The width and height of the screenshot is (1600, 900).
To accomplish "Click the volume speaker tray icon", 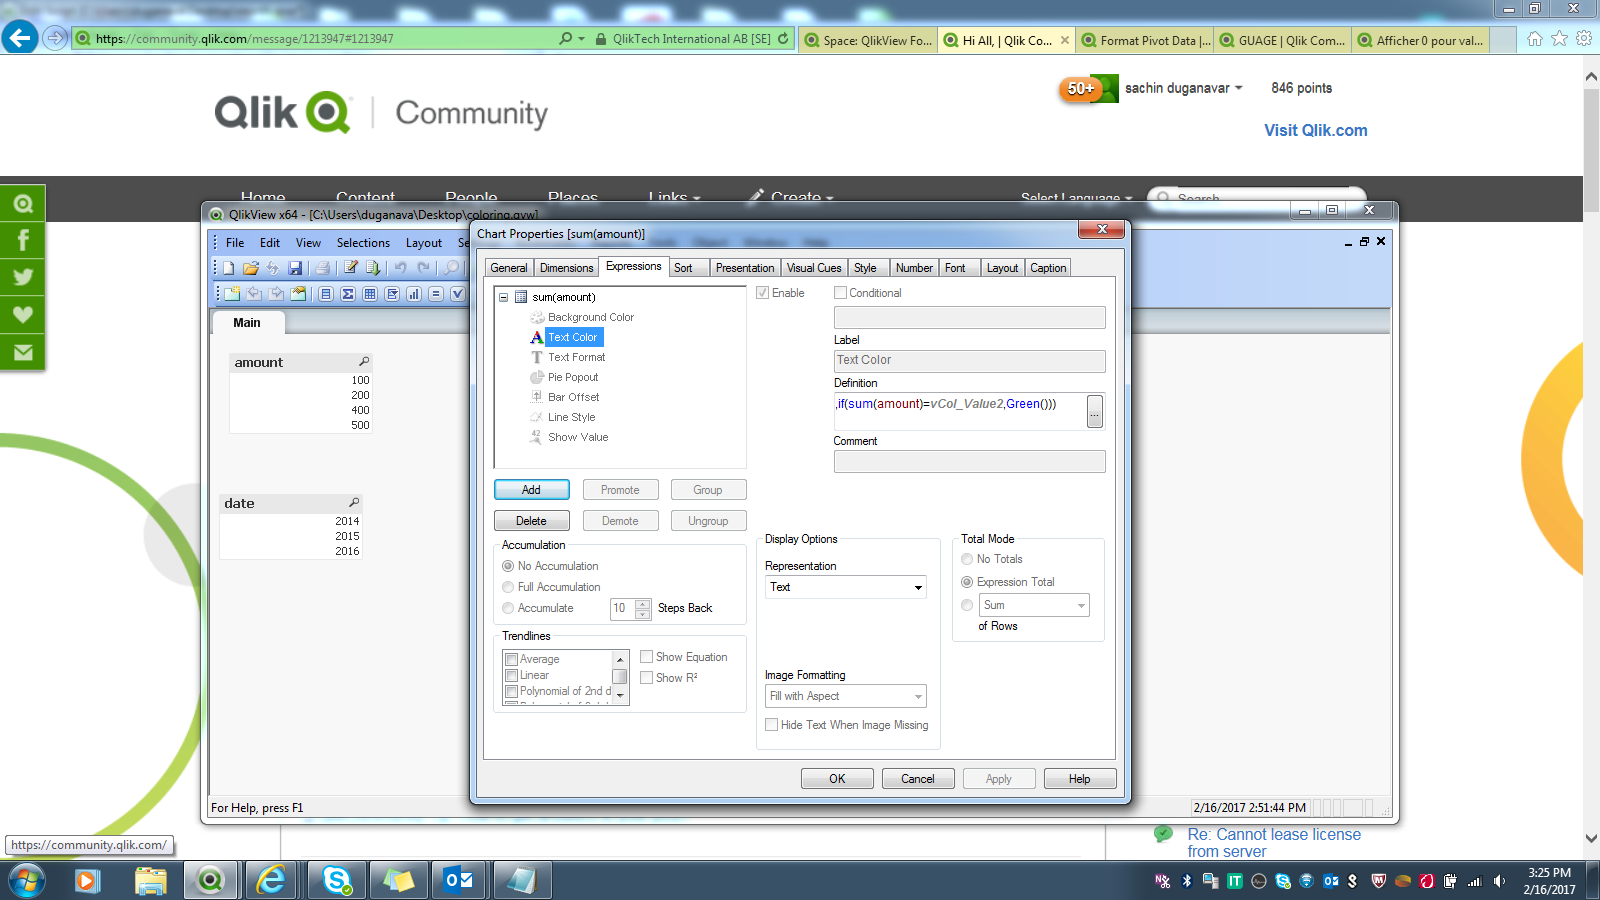I will point(1499,881).
